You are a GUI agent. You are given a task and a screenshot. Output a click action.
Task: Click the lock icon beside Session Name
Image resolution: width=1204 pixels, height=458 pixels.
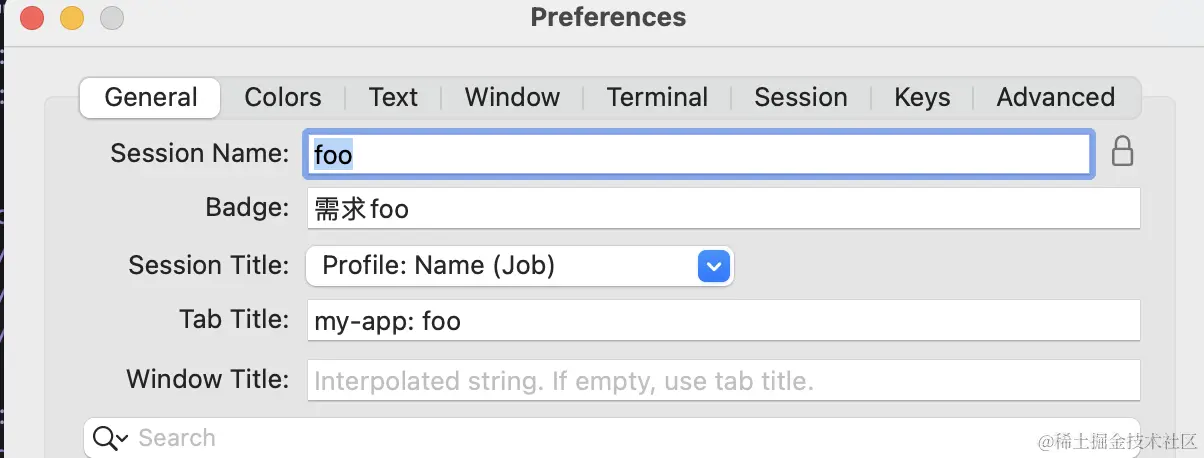[1123, 153]
